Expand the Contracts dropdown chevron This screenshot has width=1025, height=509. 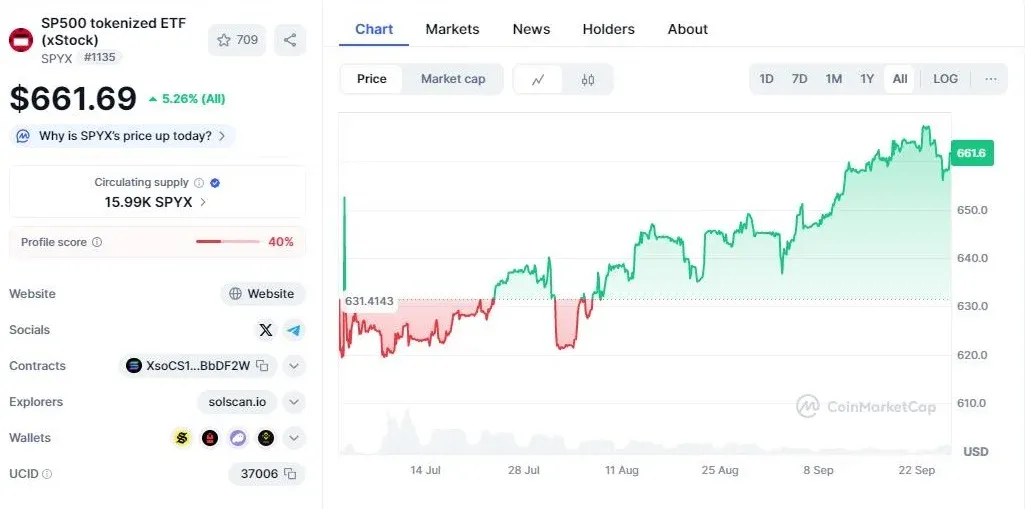click(x=294, y=366)
